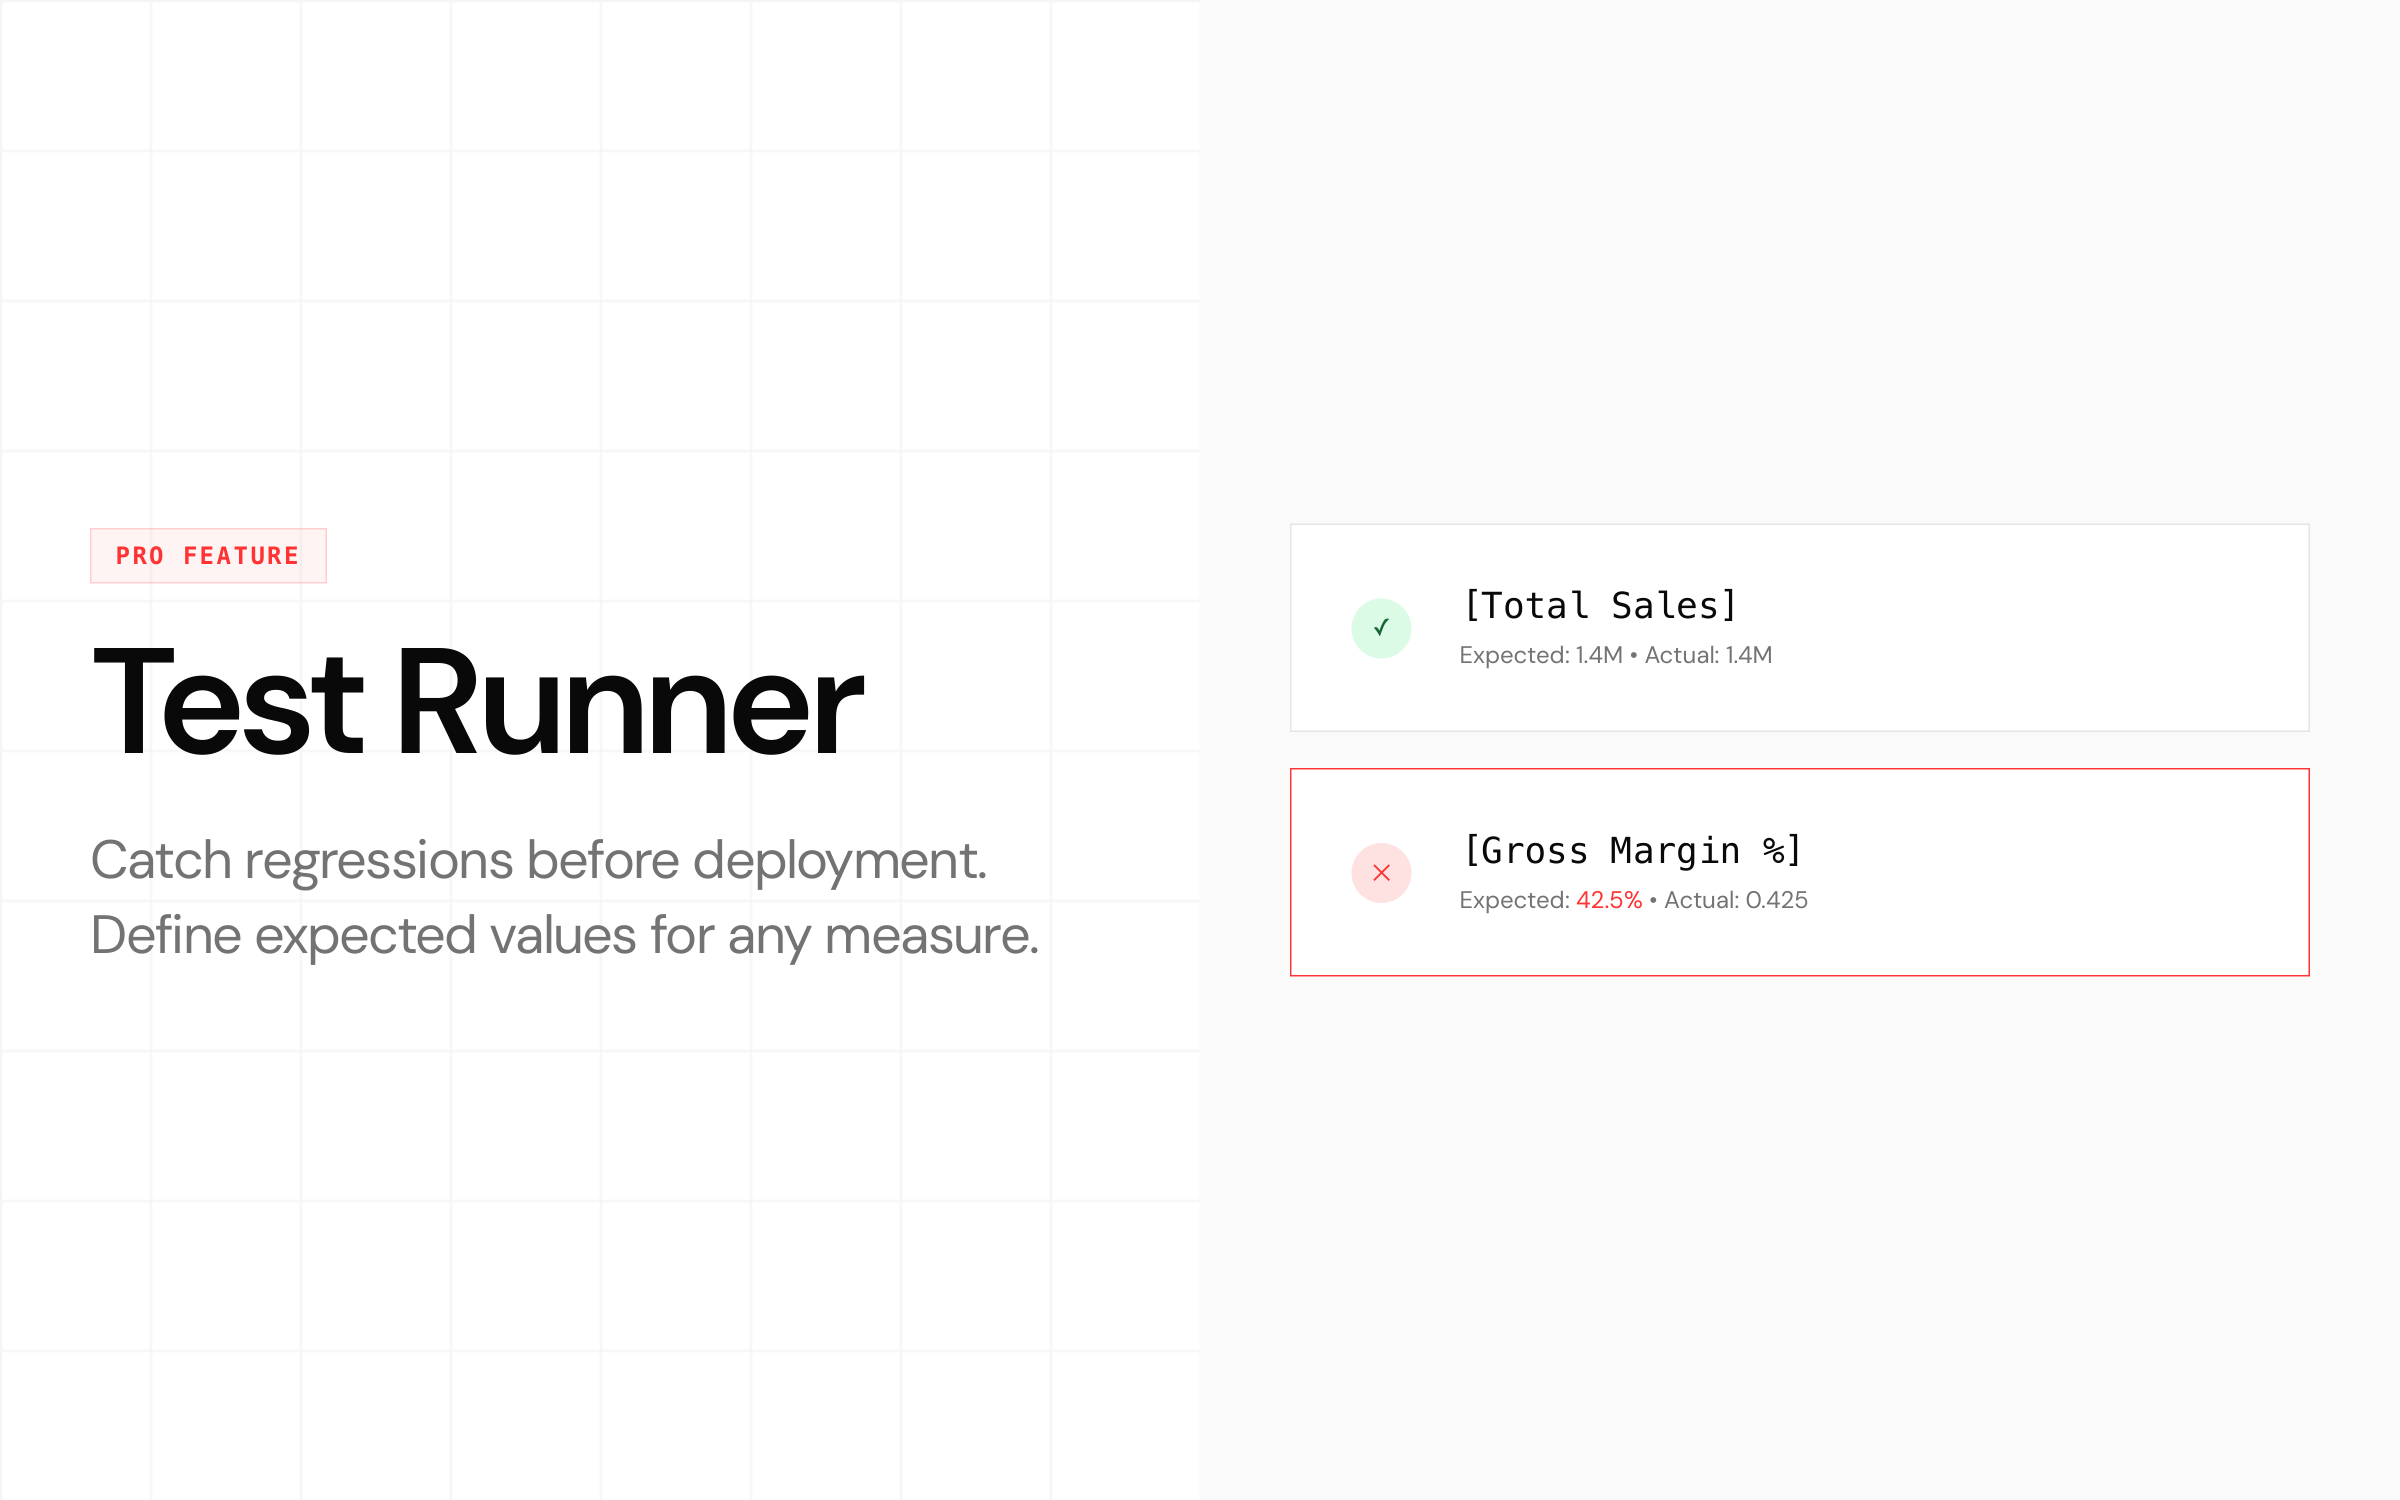Click the red X fail icon
The height and width of the screenshot is (1500, 2400).
point(1381,873)
